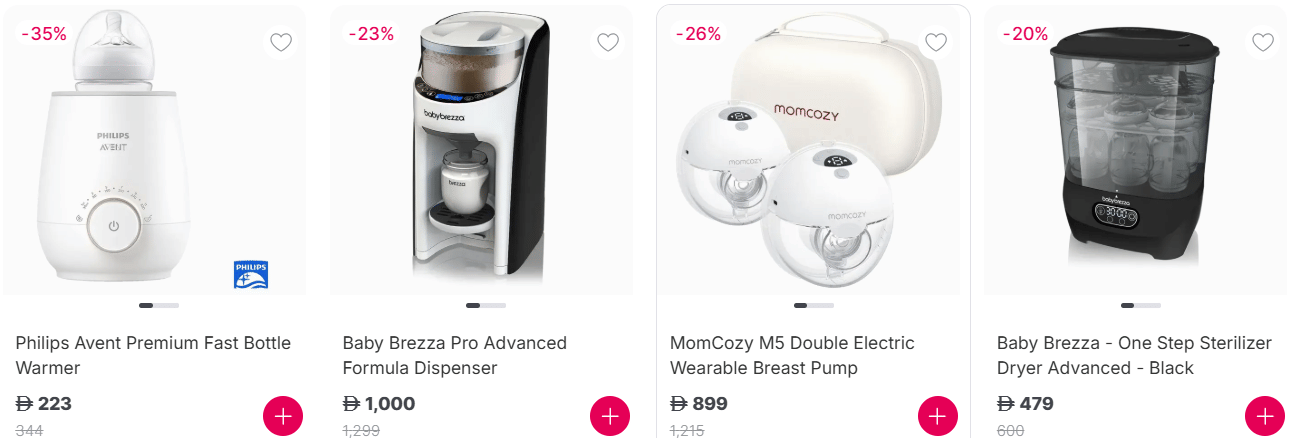Click image carousel indicator under MomCozy pump

[813, 305]
